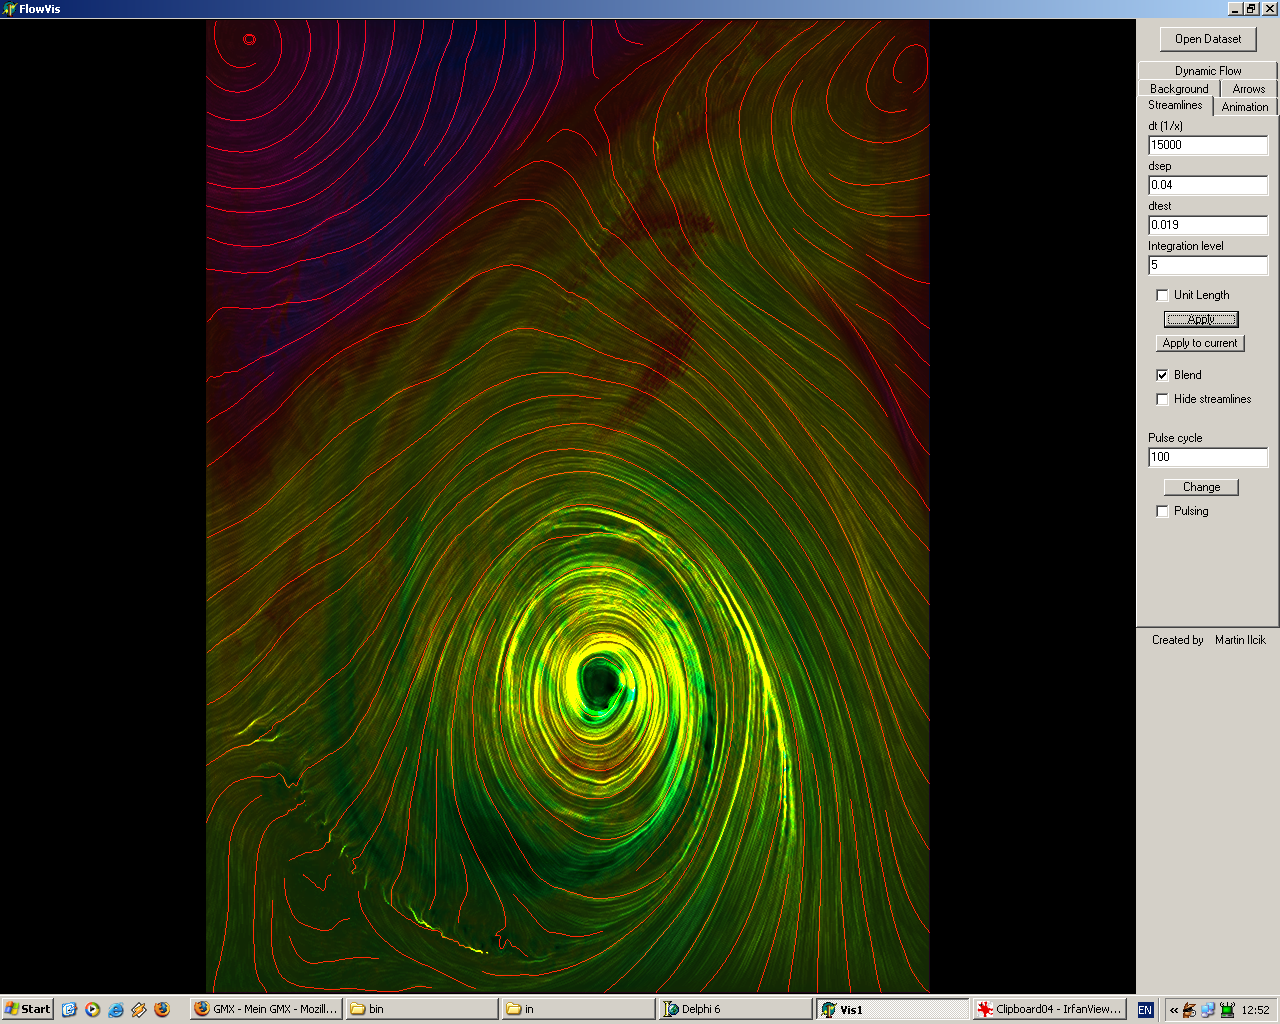This screenshot has height=1024, width=1280.
Task: Uncheck the Blend checkbox
Action: (1162, 375)
